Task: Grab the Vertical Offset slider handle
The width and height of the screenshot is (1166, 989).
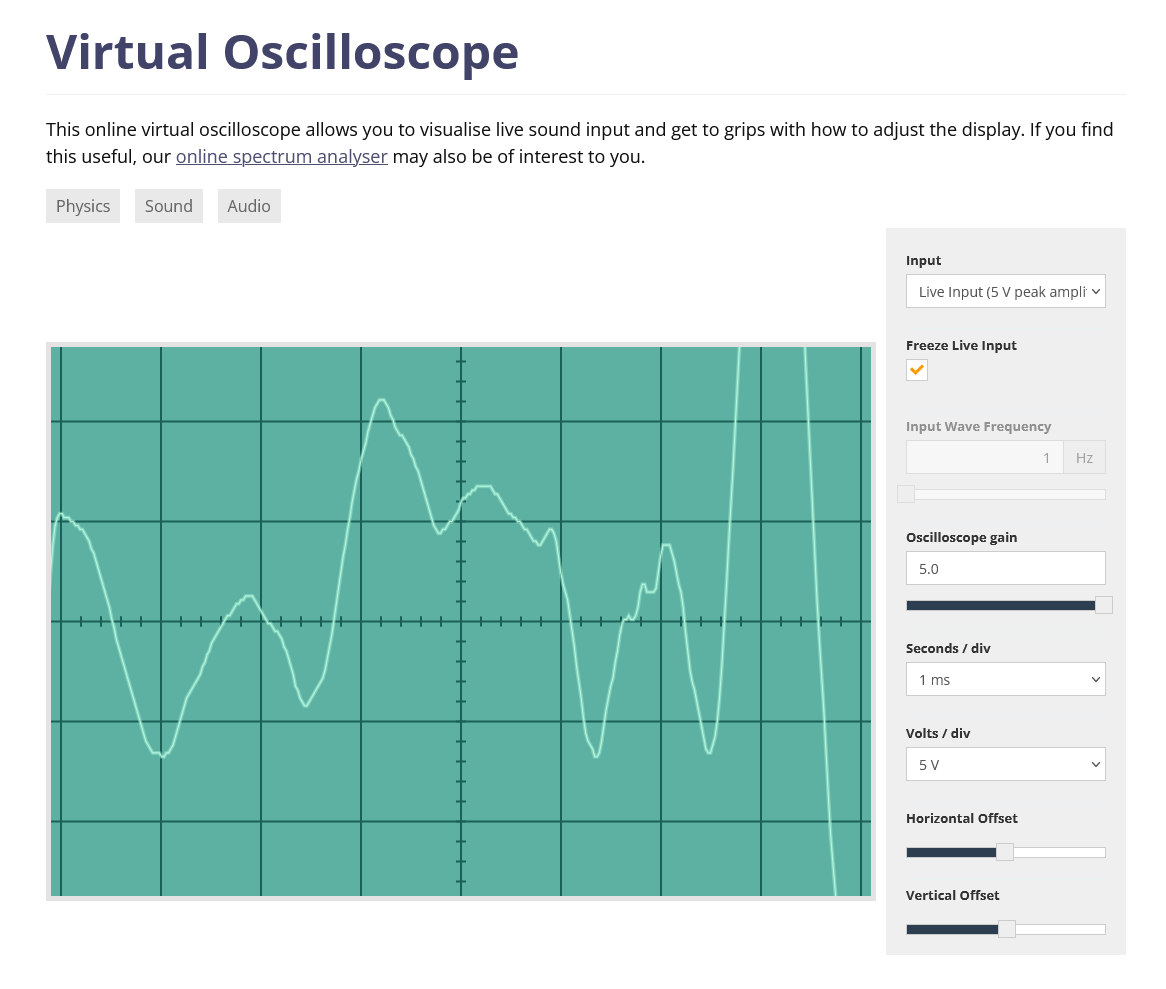Action: pyautogui.click(x=1006, y=929)
